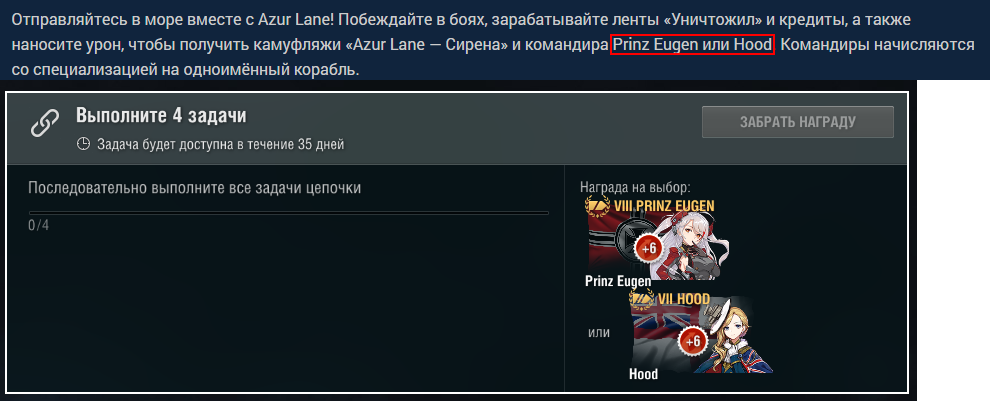Click the VII HOOD gold title
This screenshot has height=401, width=990.
(684, 299)
